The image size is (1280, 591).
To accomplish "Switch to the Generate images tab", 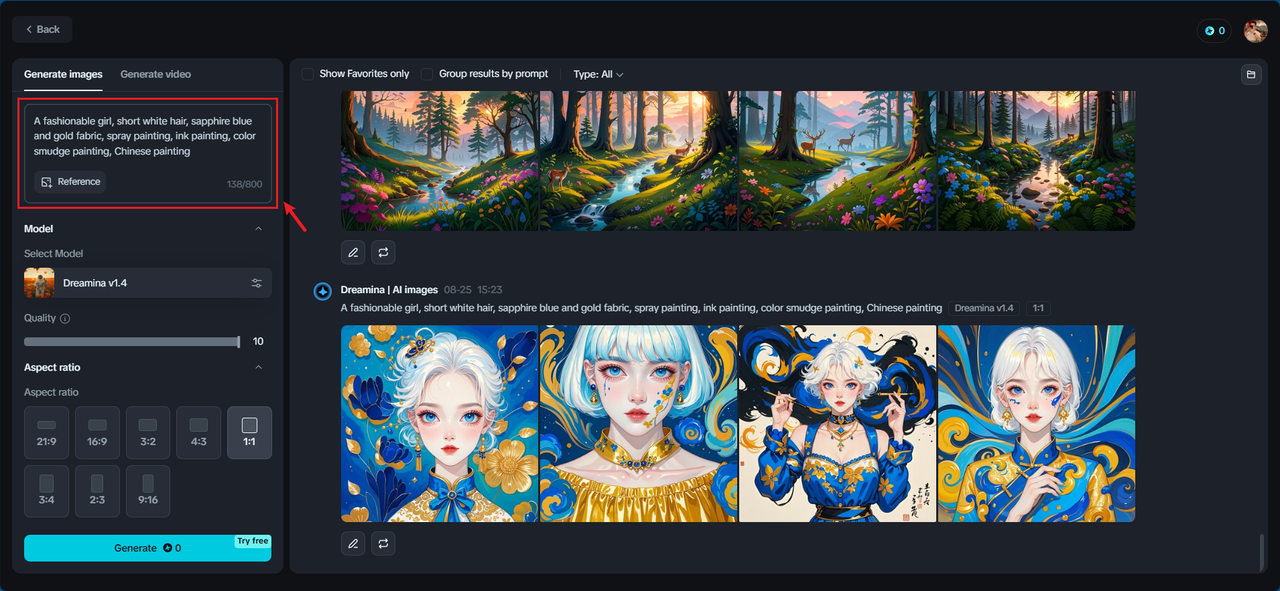I will (x=63, y=74).
